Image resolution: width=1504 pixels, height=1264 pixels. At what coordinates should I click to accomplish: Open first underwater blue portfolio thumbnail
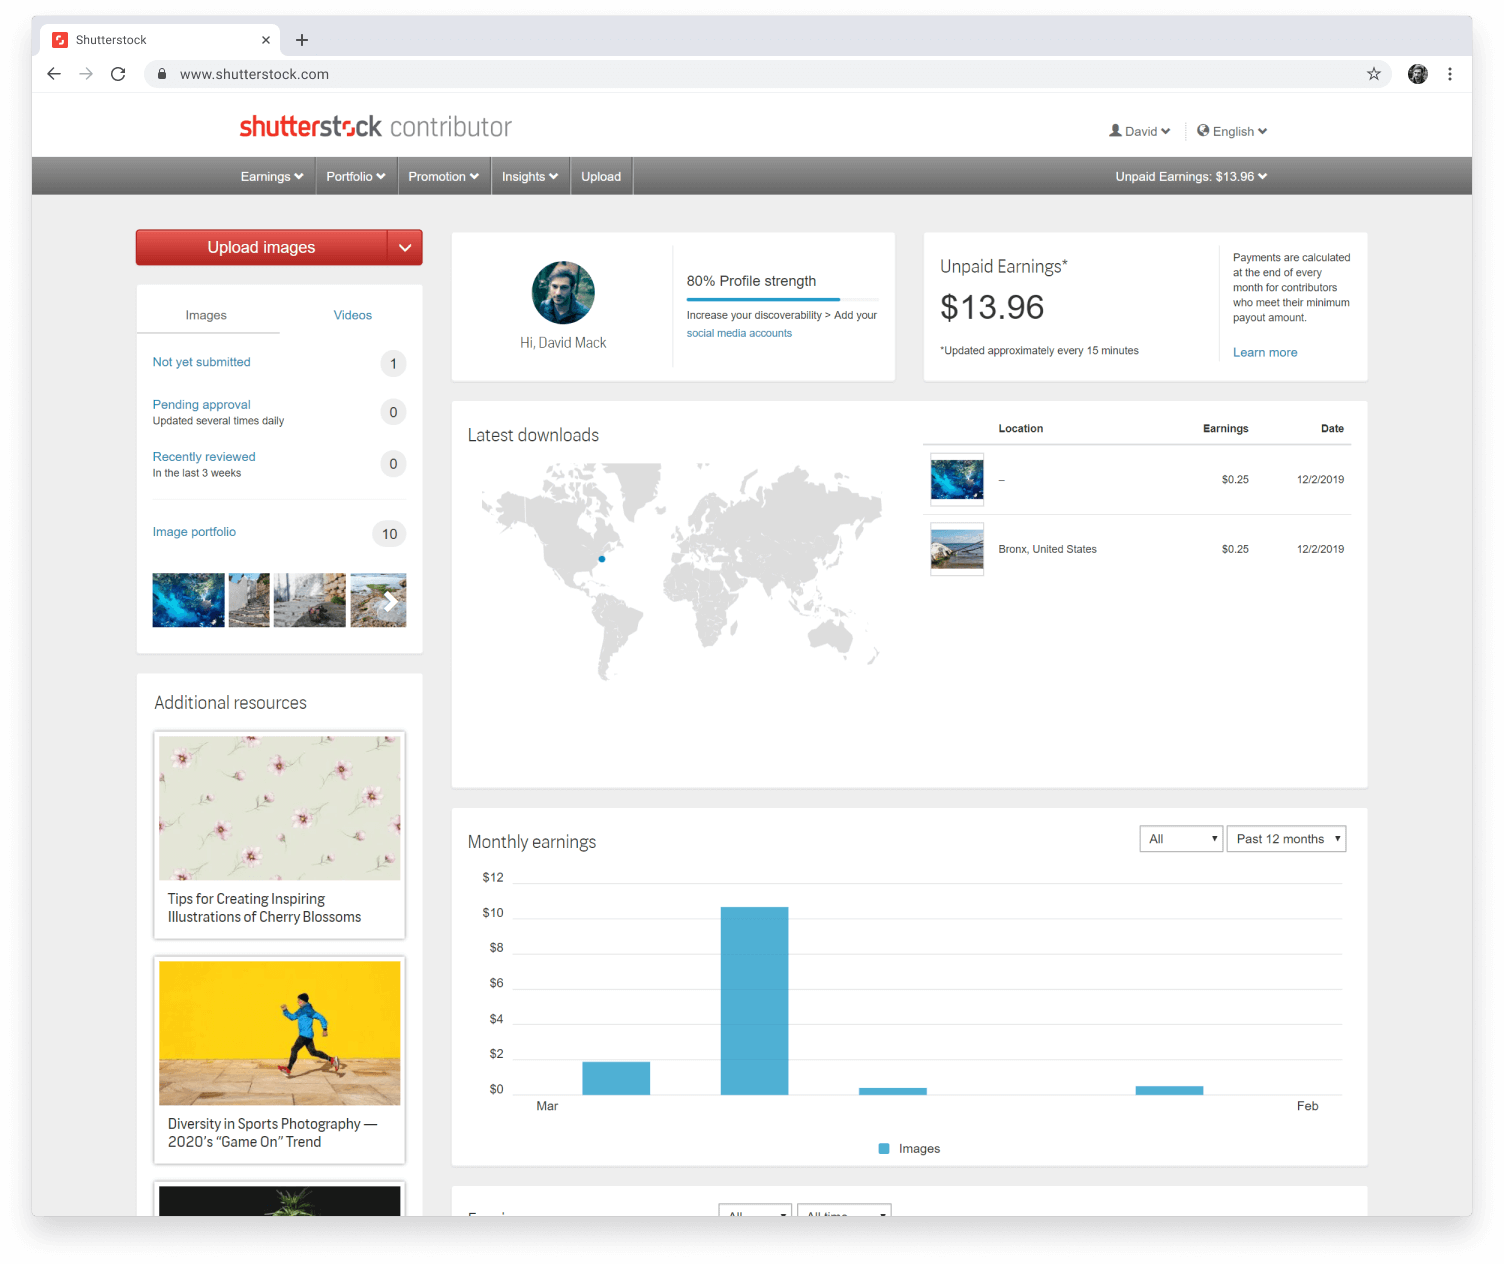point(188,600)
